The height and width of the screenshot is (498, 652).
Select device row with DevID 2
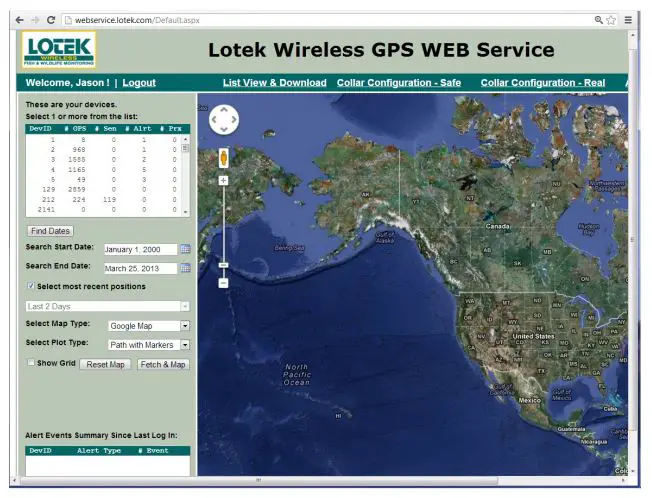click(x=104, y=150)
